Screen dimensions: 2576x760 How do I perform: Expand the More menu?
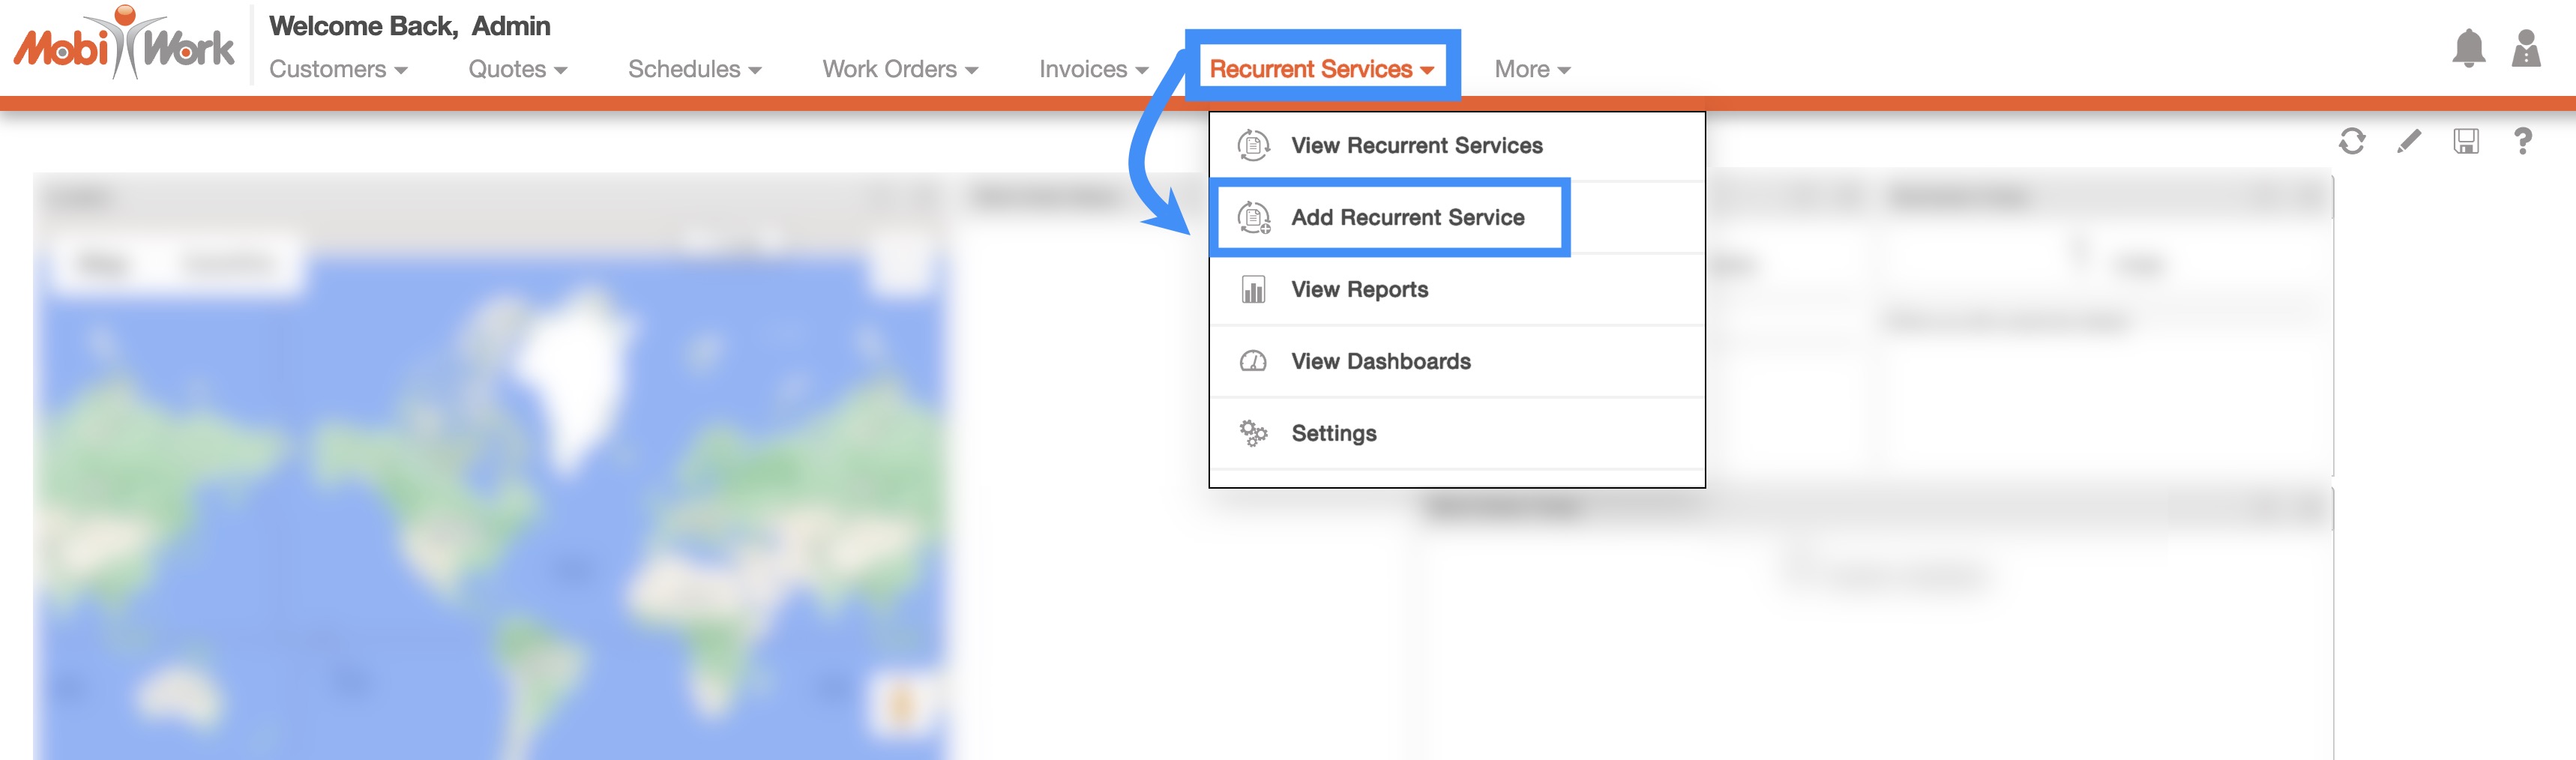[x=1531, y=69]
